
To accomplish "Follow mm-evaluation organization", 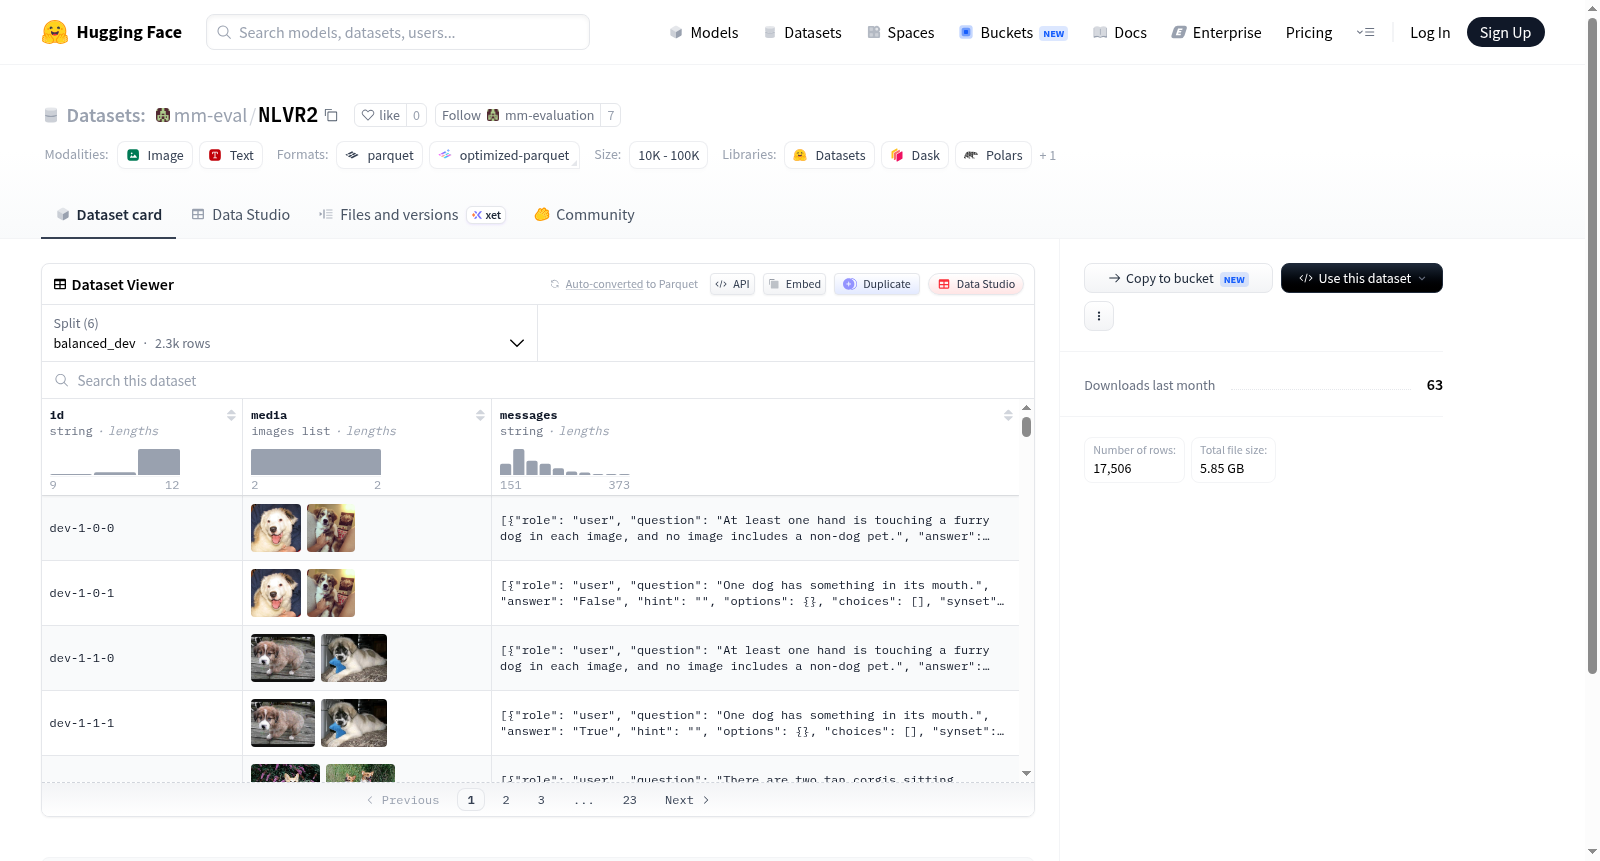I will click(518, 115).
